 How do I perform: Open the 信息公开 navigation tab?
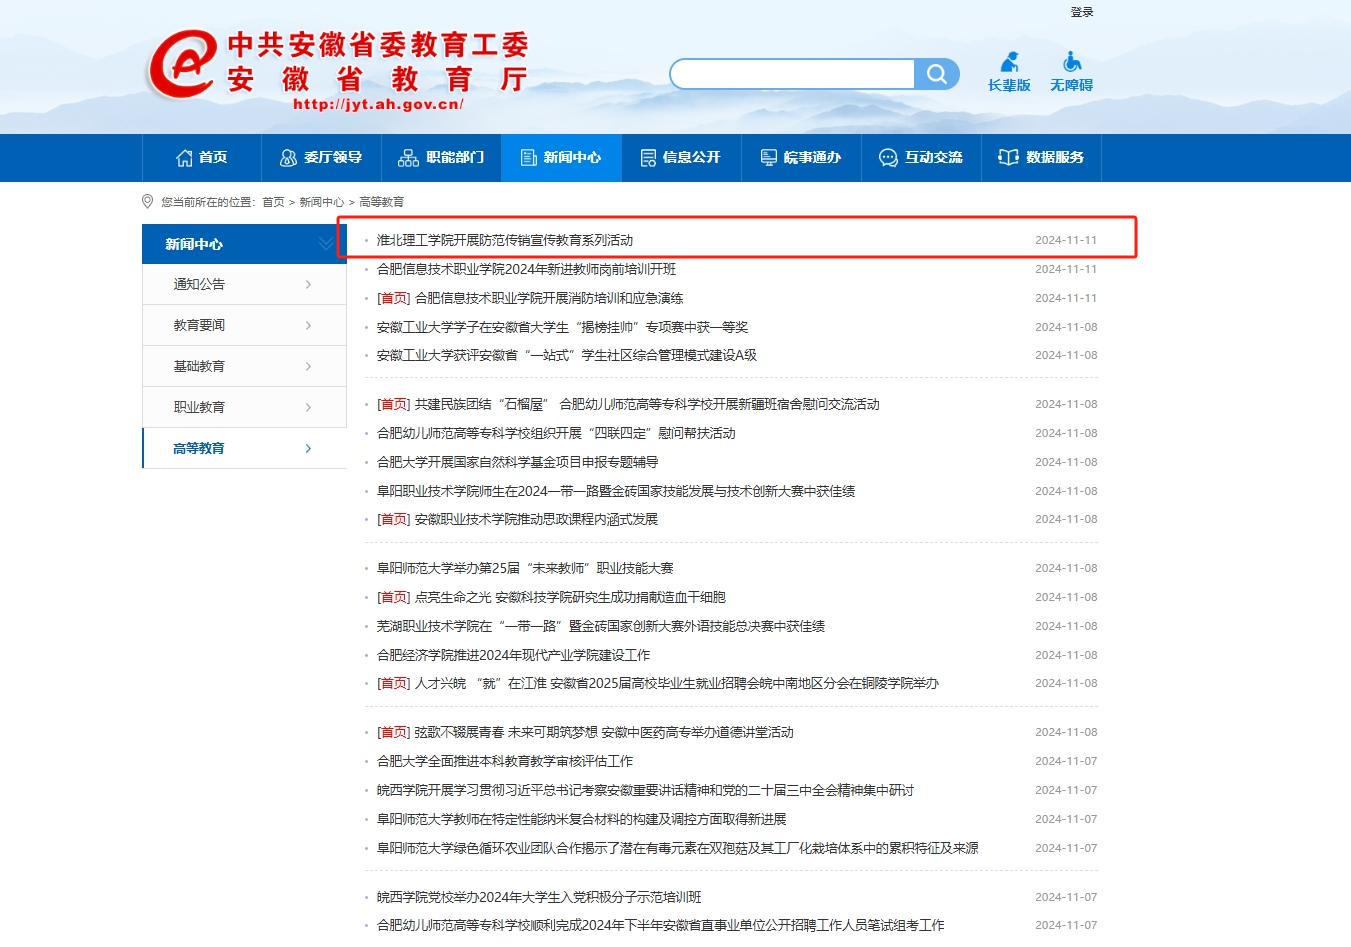(x=681, y=158)
